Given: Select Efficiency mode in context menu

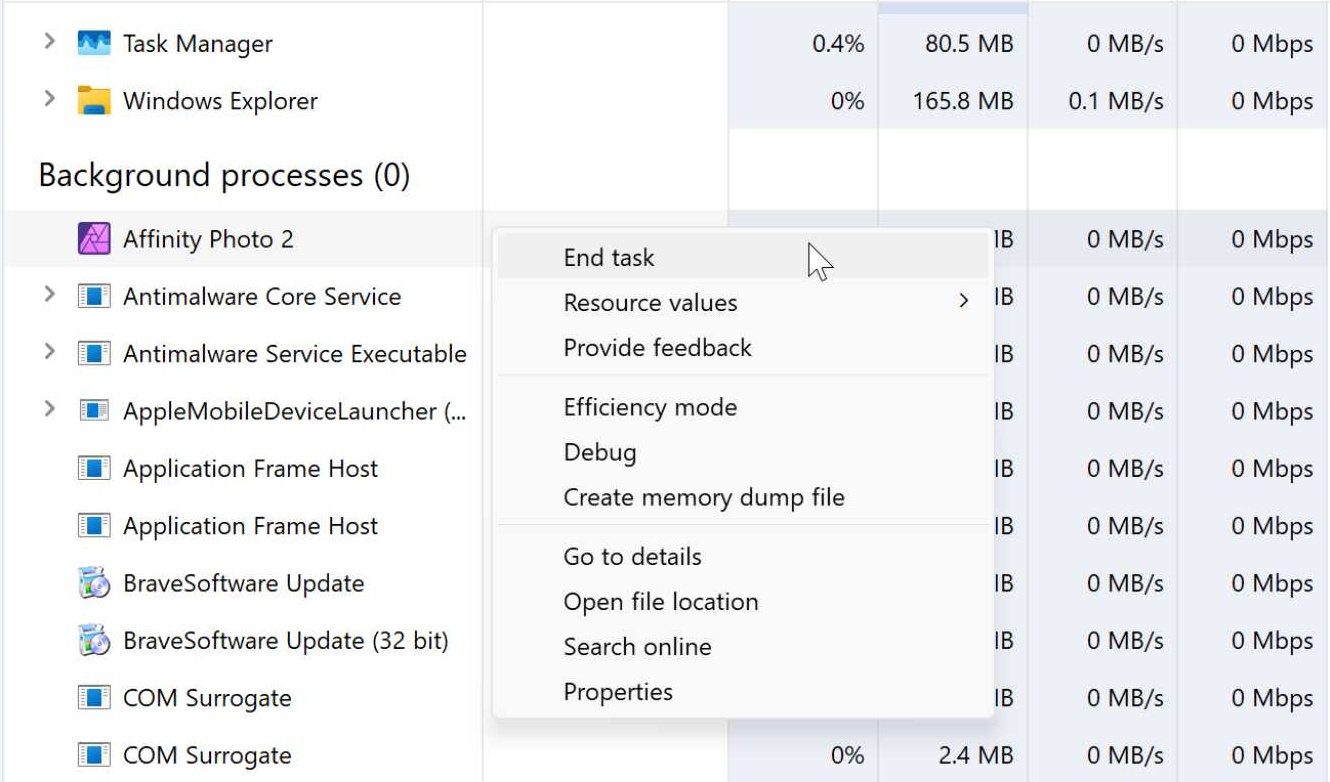Looking at the screenshot, I should coord(650,408).
